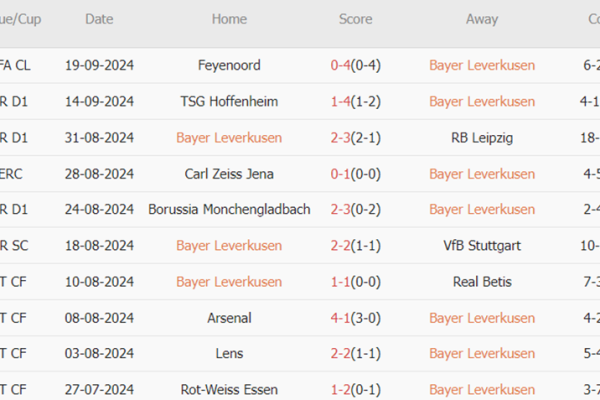This screenshot has width=600, height=400.
Task: Select Arsenal in the Home column
Action: coord(229,317)
